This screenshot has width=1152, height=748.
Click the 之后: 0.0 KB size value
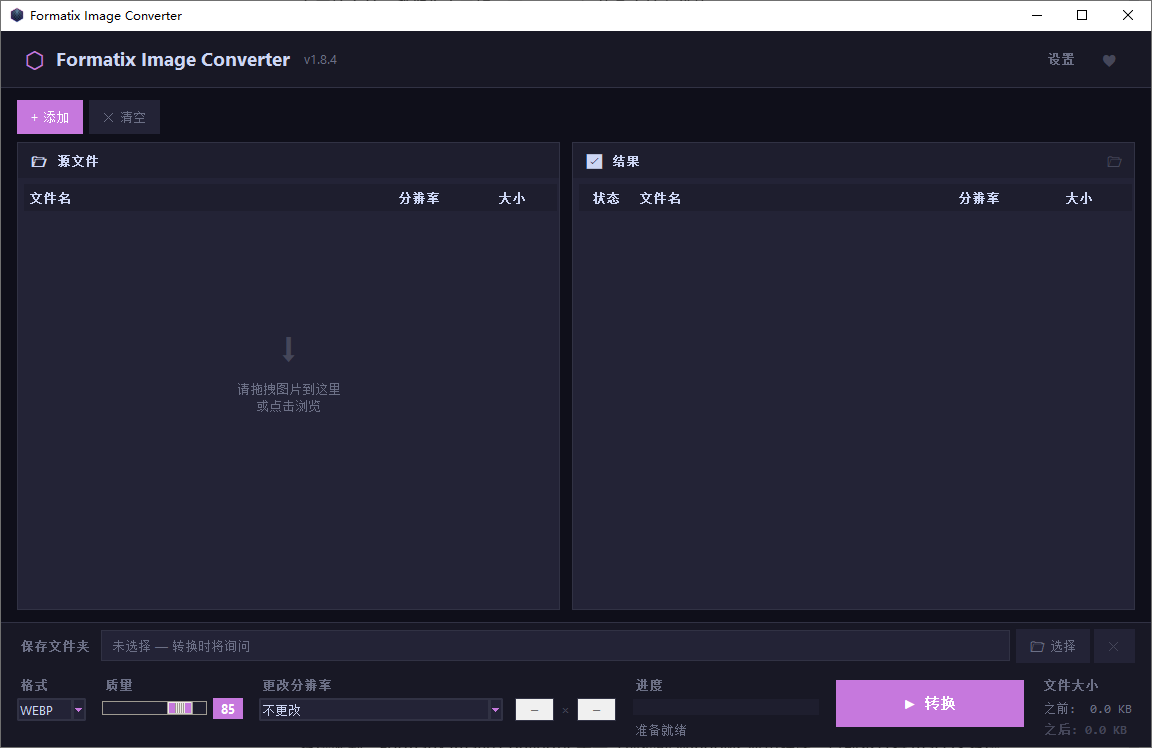[x=1086, y=730]
